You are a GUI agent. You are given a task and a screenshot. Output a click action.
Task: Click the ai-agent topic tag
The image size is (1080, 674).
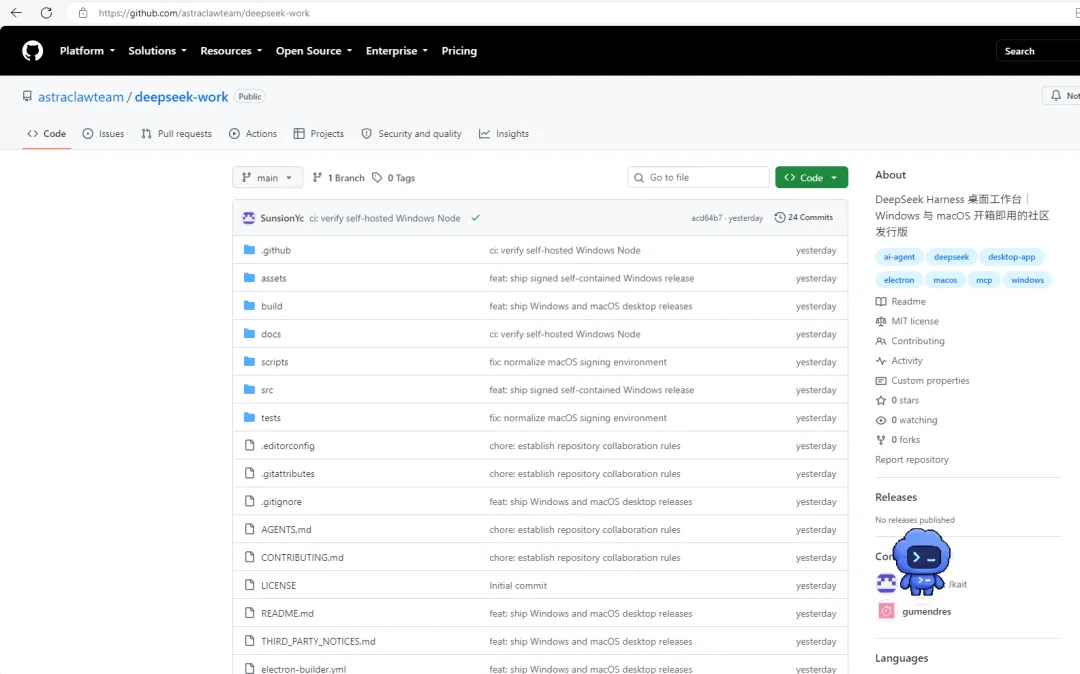pos(899,257)
